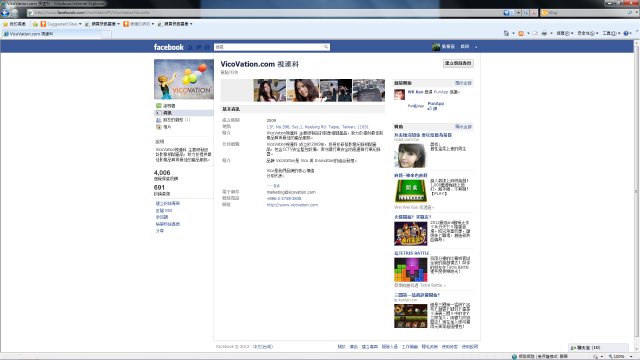Viewport: 640px width, 360px height.
Task: Open the Suggested Sites favorites-bar item
Action: pos(61,24)
